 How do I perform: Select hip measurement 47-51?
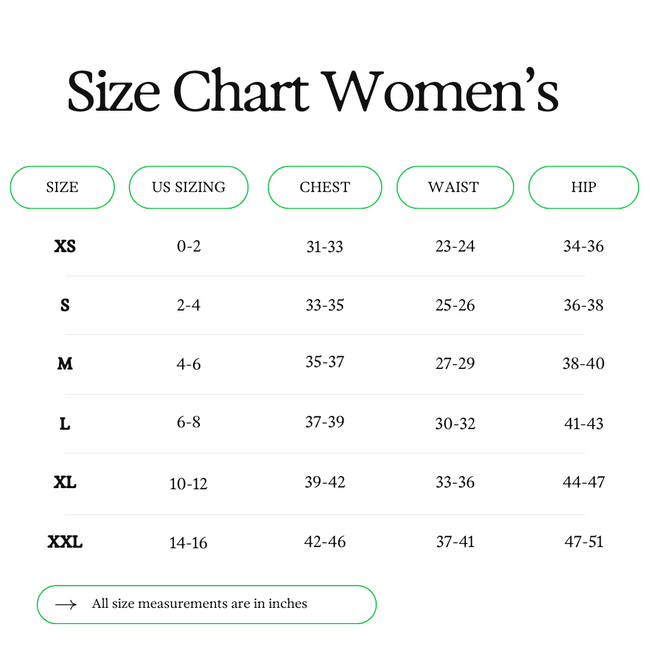583,542
